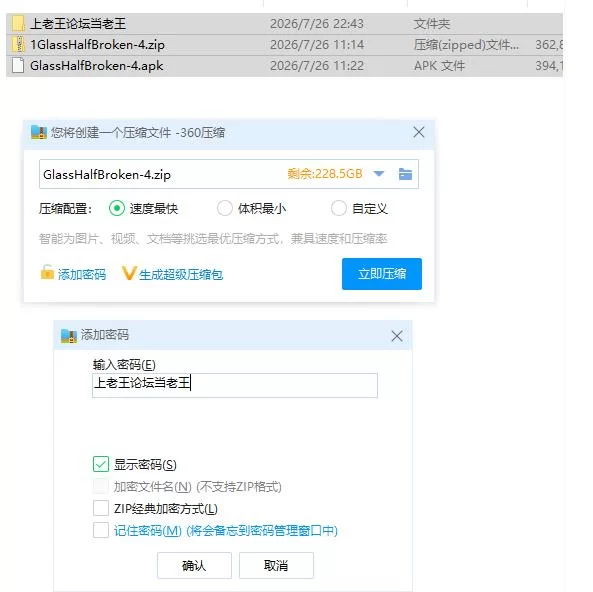Click the 360压缩 logo in the compression dialog title
The height and width of the screenshot is (592, 593).
39,132
